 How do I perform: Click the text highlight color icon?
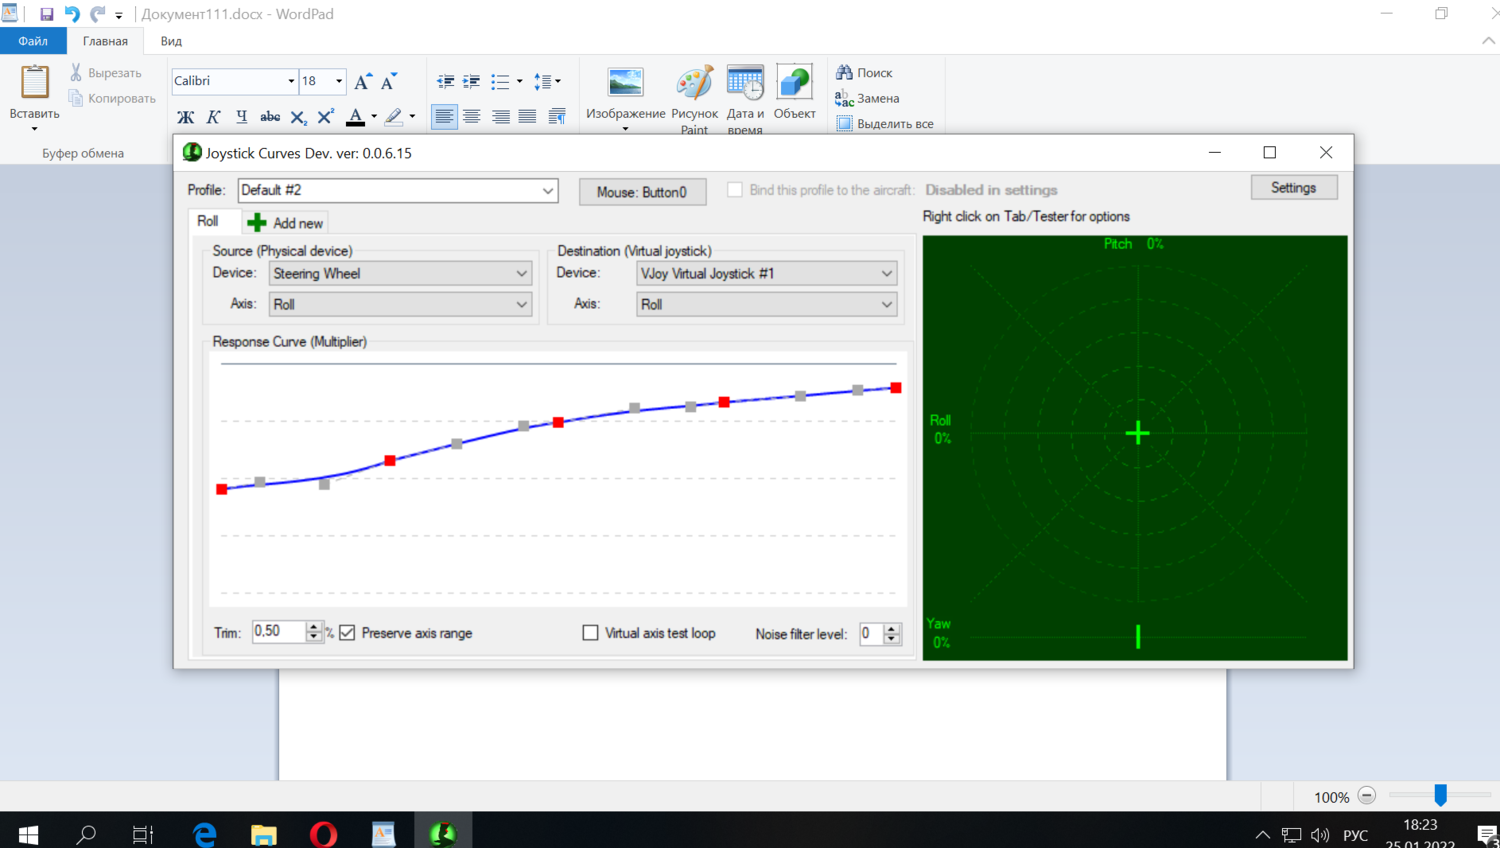click(x=394, y=117)
